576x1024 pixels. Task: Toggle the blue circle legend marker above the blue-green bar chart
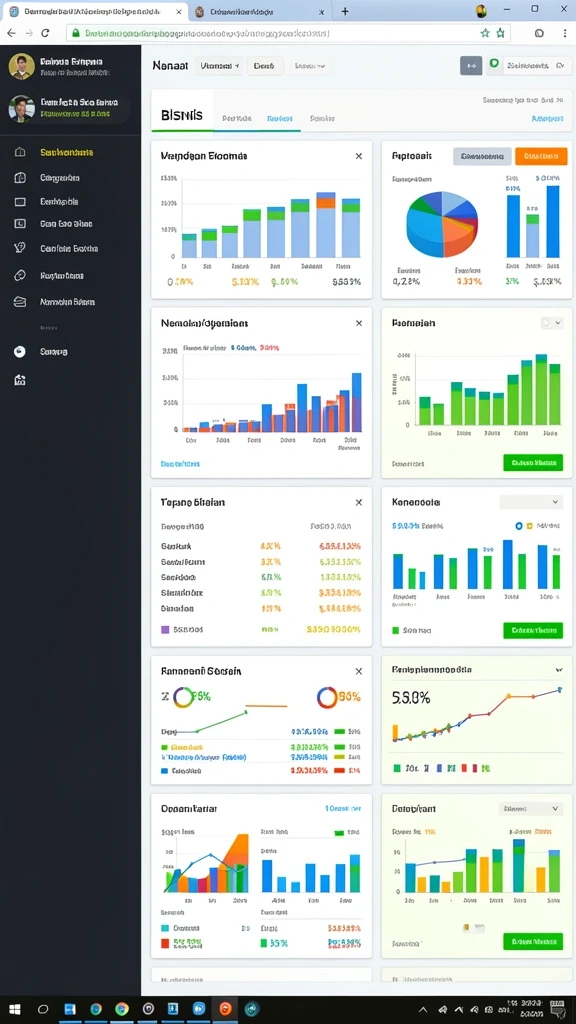coord(519,525)
